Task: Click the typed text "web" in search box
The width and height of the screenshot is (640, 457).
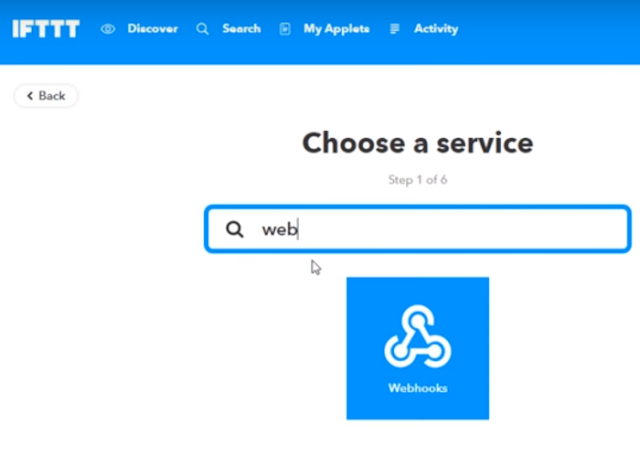Action: pyautogui.click(x=280, y=229)
